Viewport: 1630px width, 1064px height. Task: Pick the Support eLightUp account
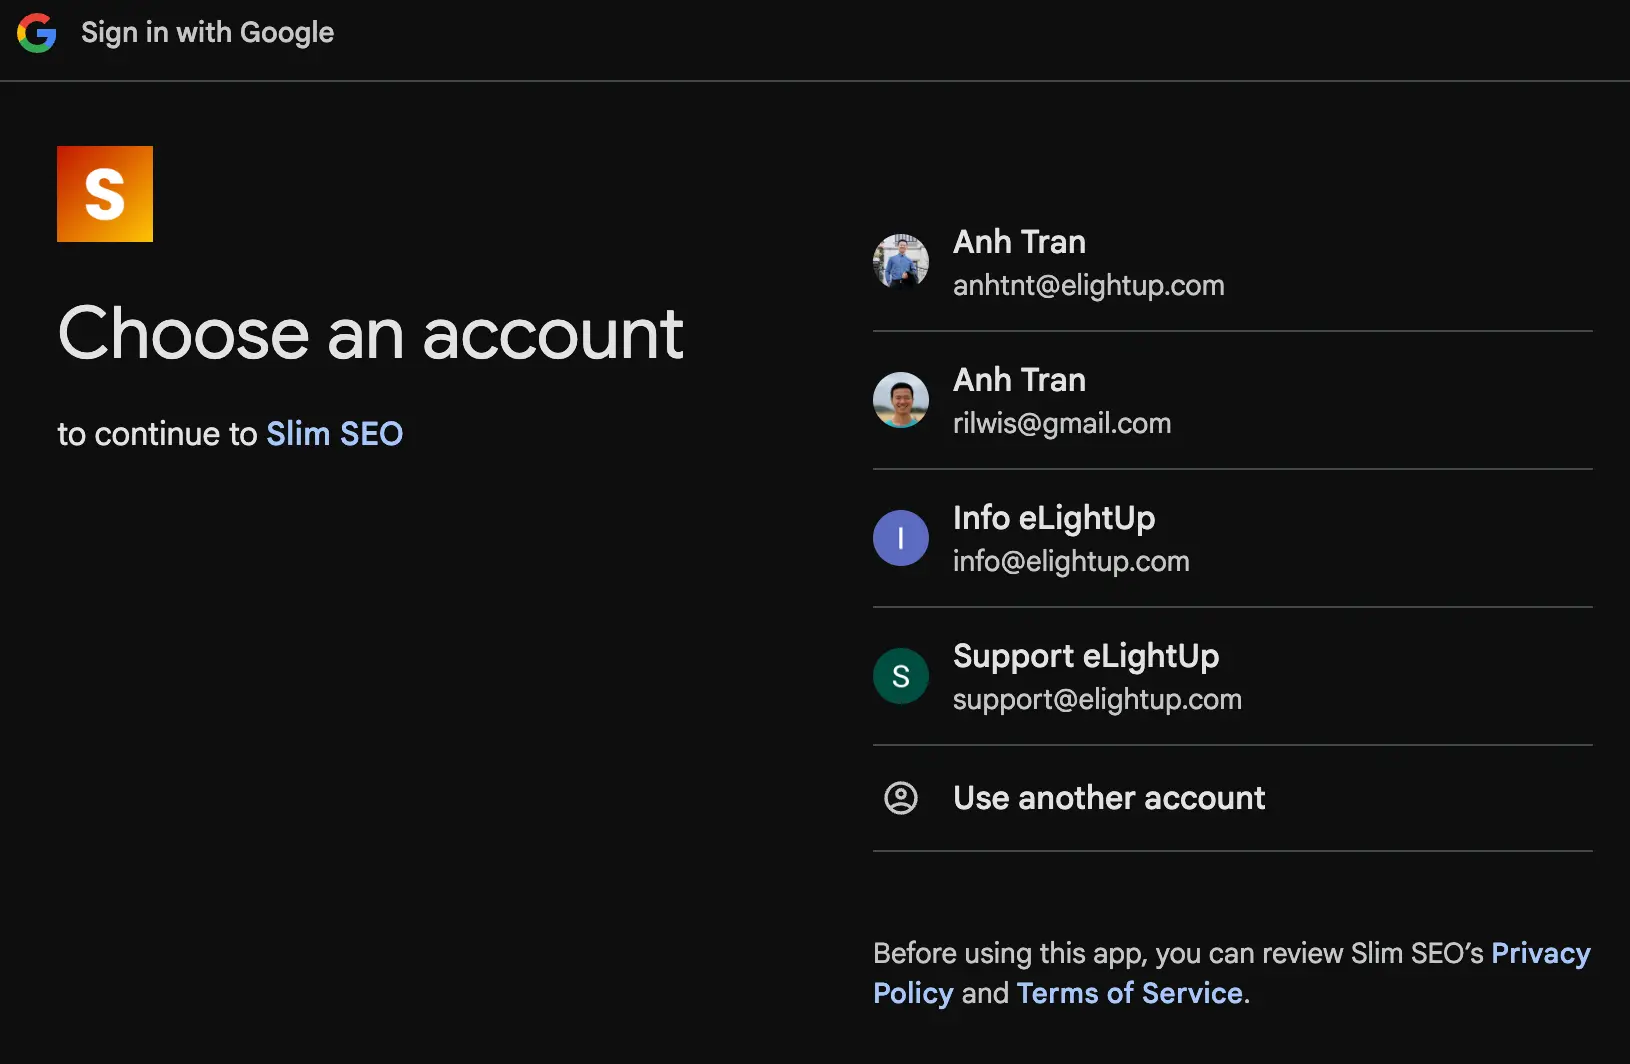[1233, 676]
